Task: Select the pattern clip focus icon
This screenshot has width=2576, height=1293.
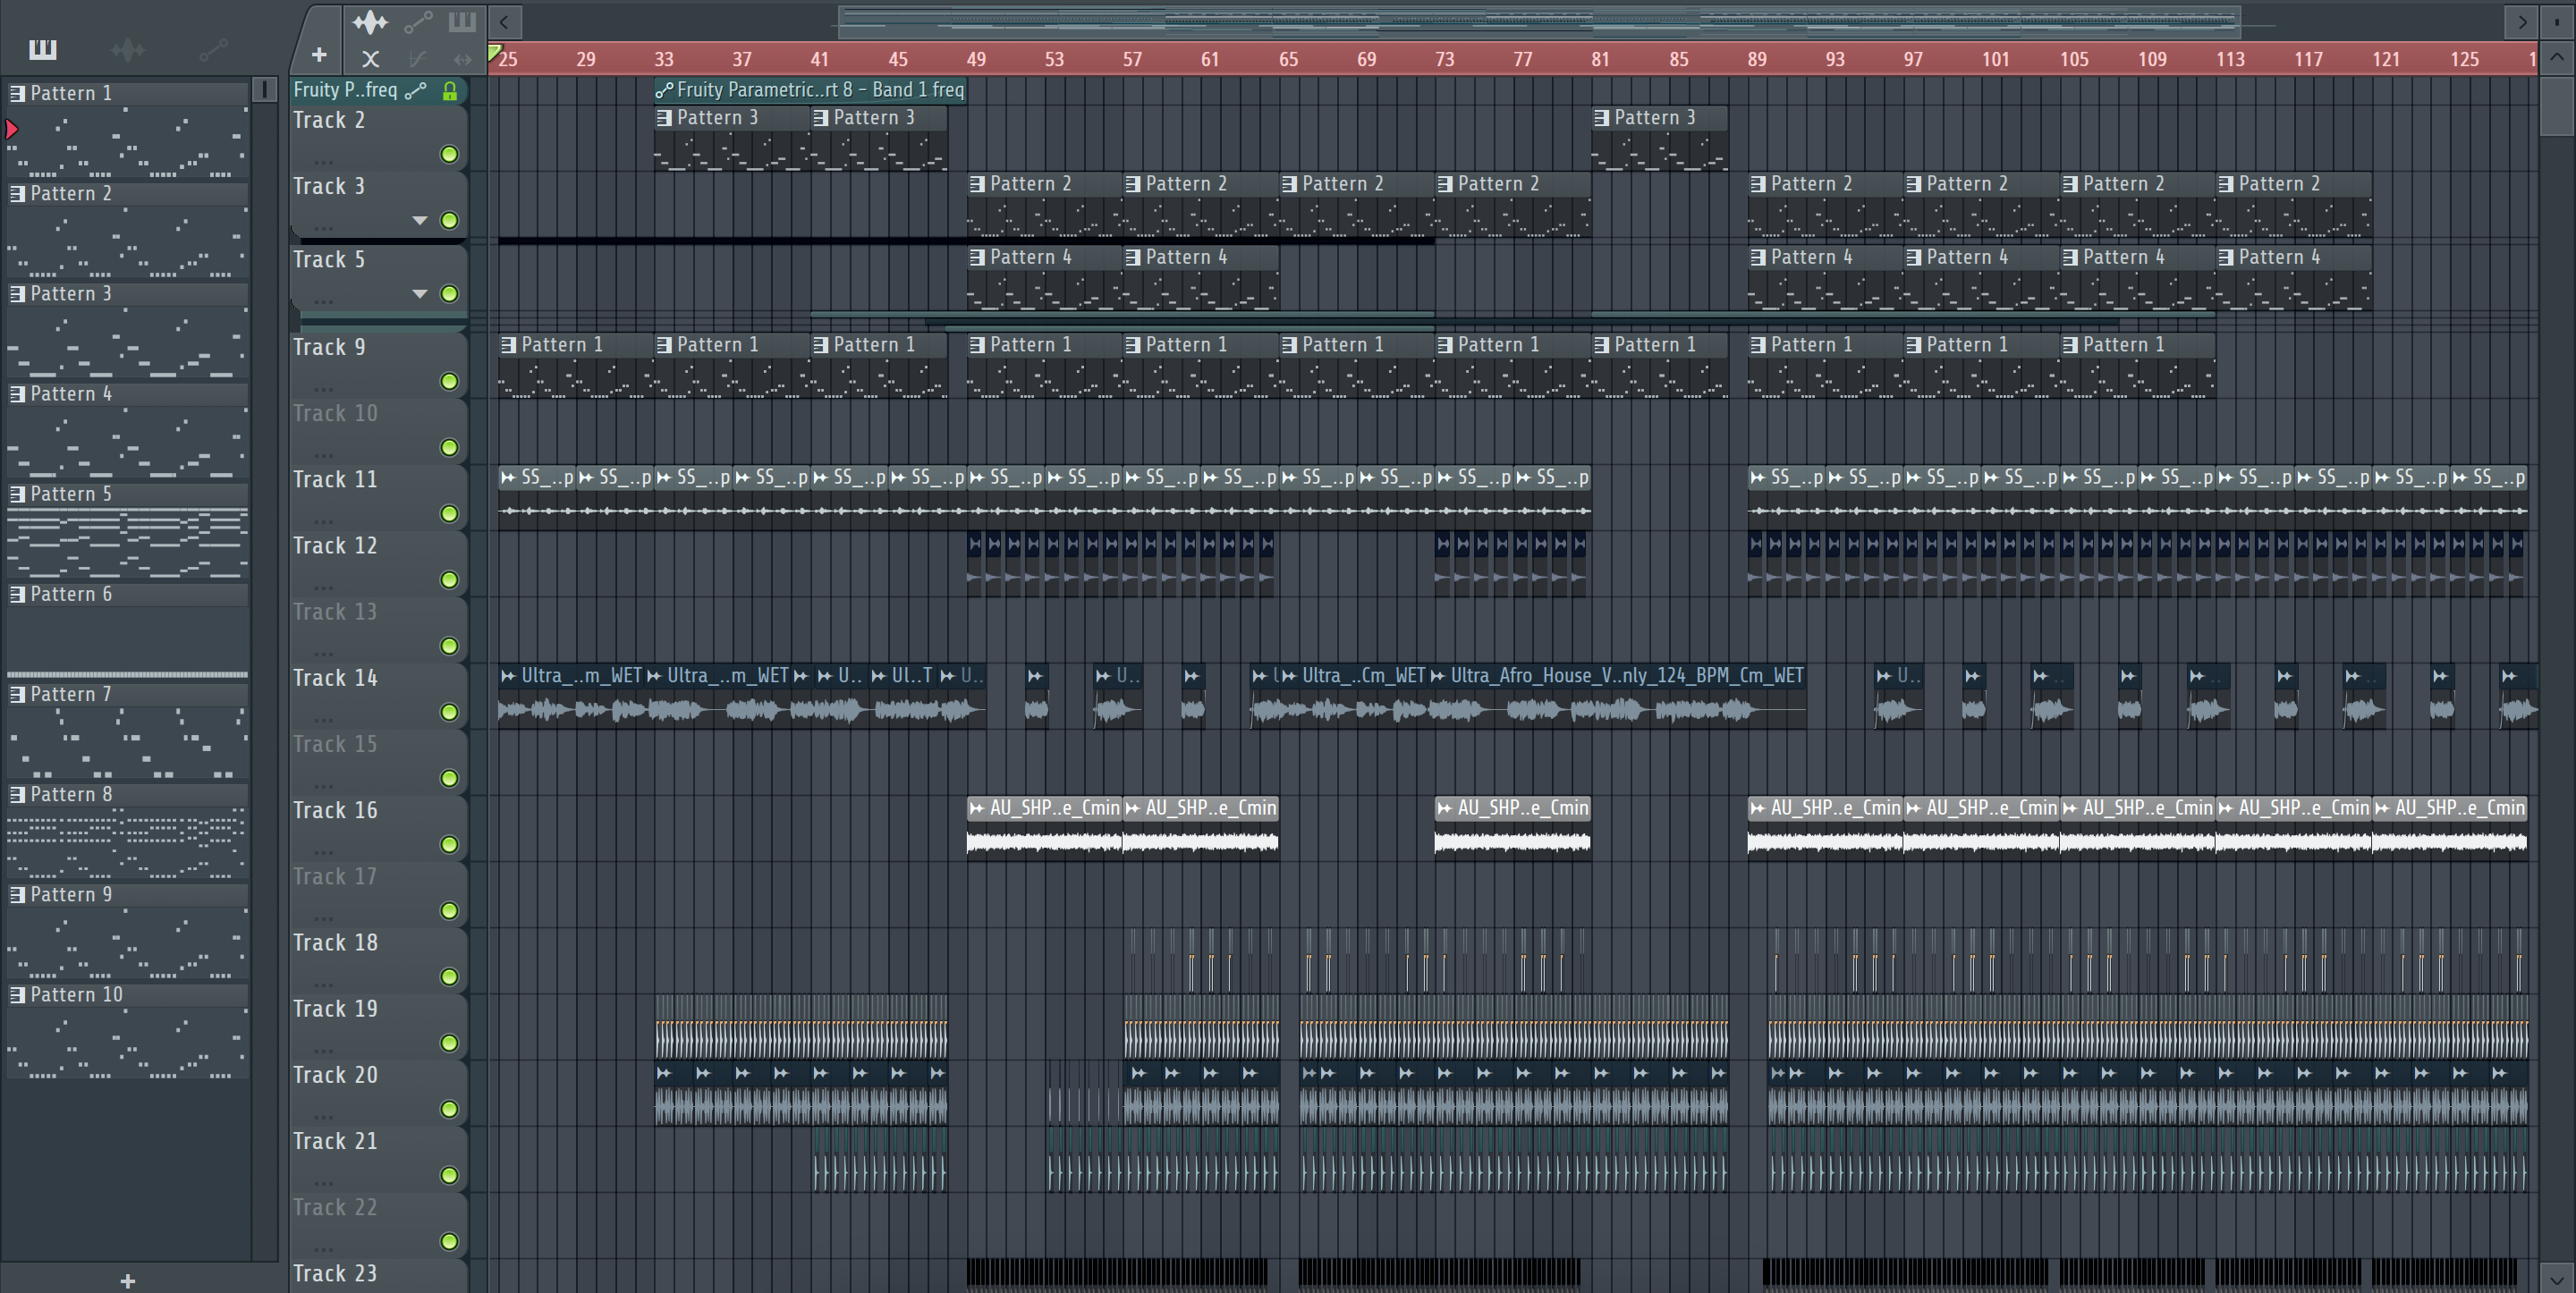Action: click(x=462, y=21)
